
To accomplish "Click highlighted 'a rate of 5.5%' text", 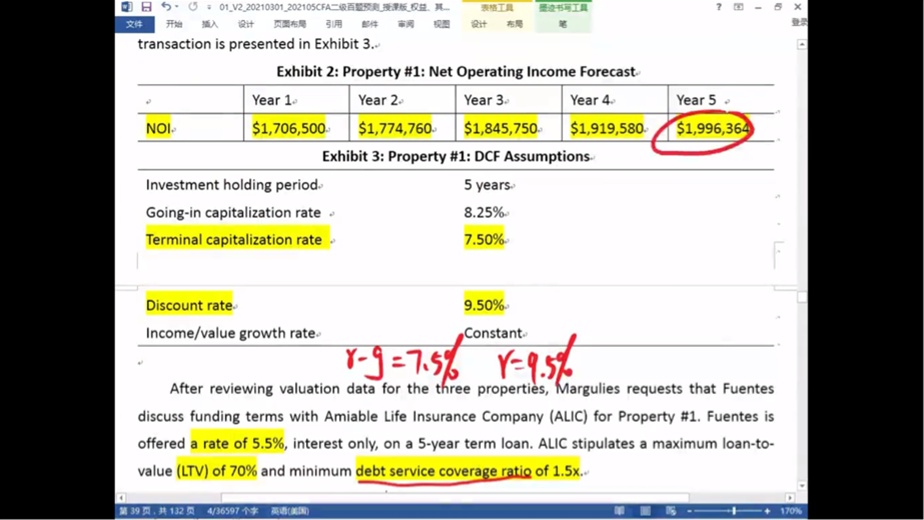I will point(237,443).
